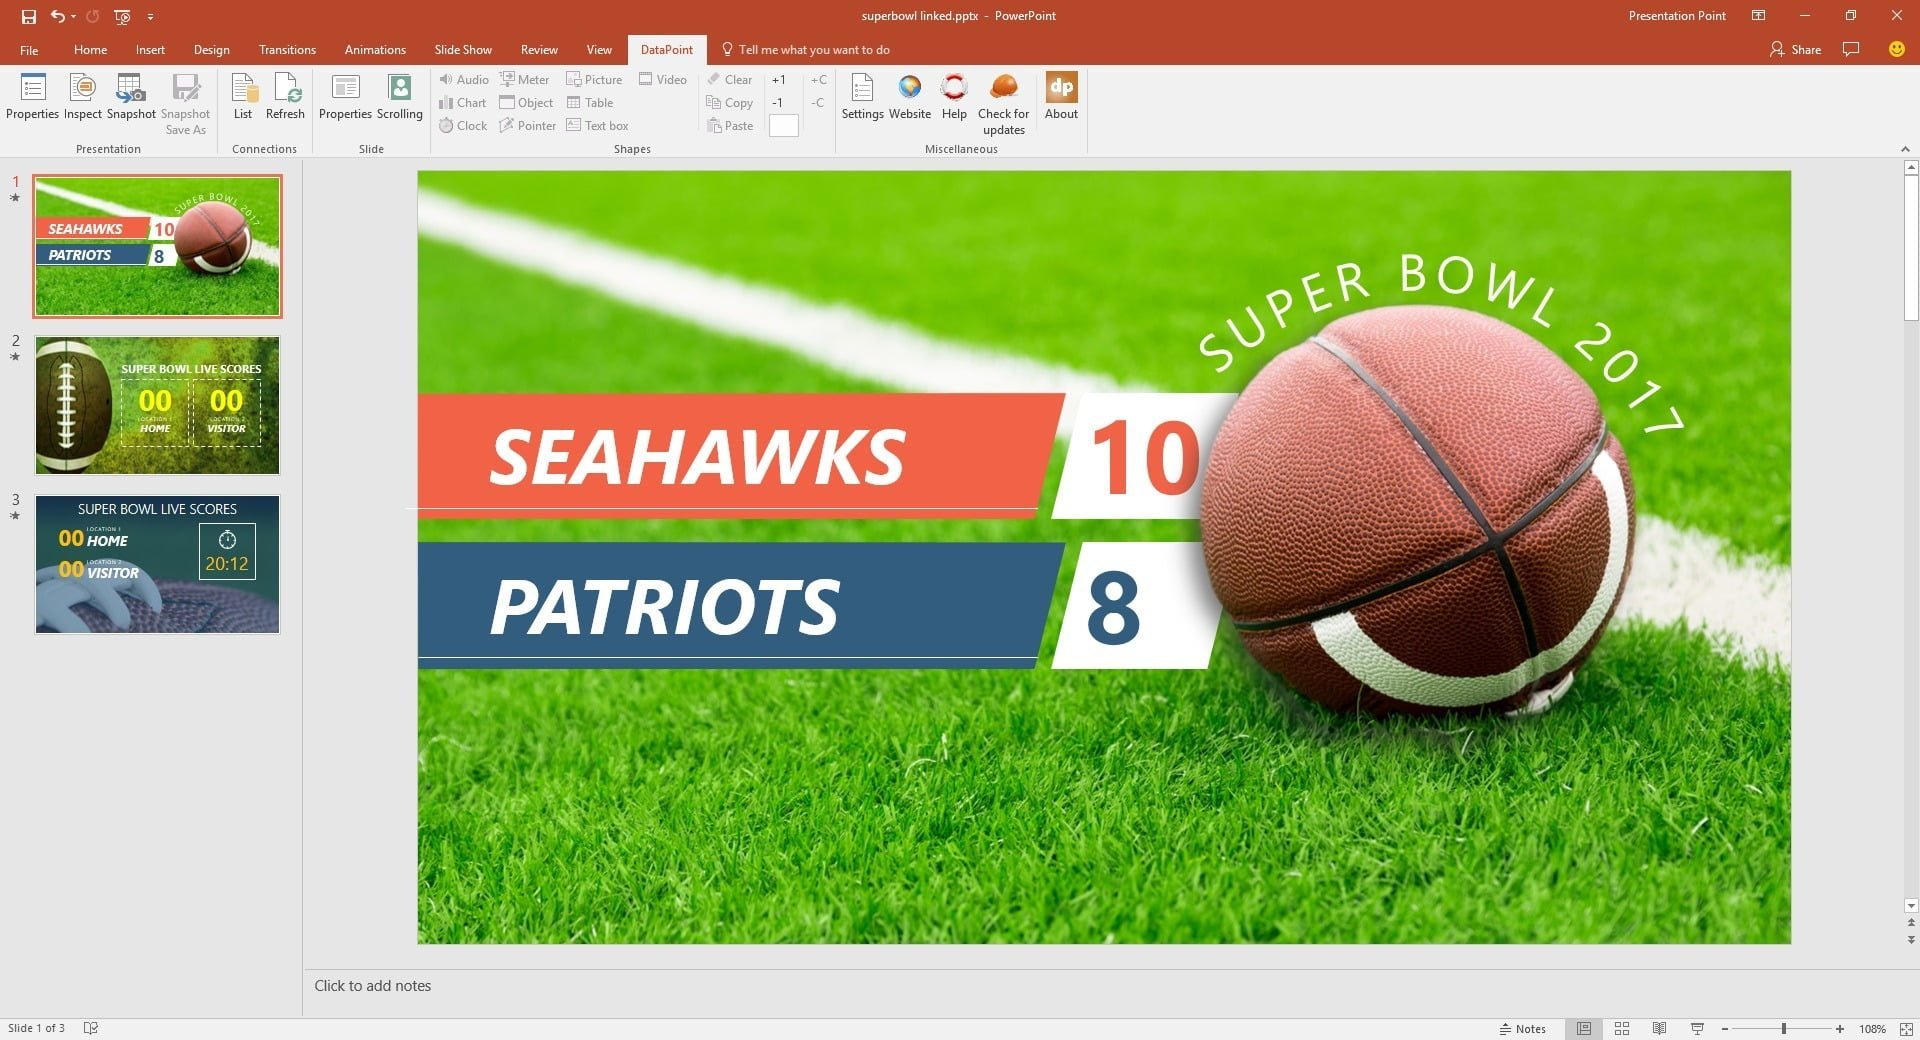Viewport: 1920px width, 1040px height.
Task: Open DataPoint Help
Action: click(x=954, y=97)
